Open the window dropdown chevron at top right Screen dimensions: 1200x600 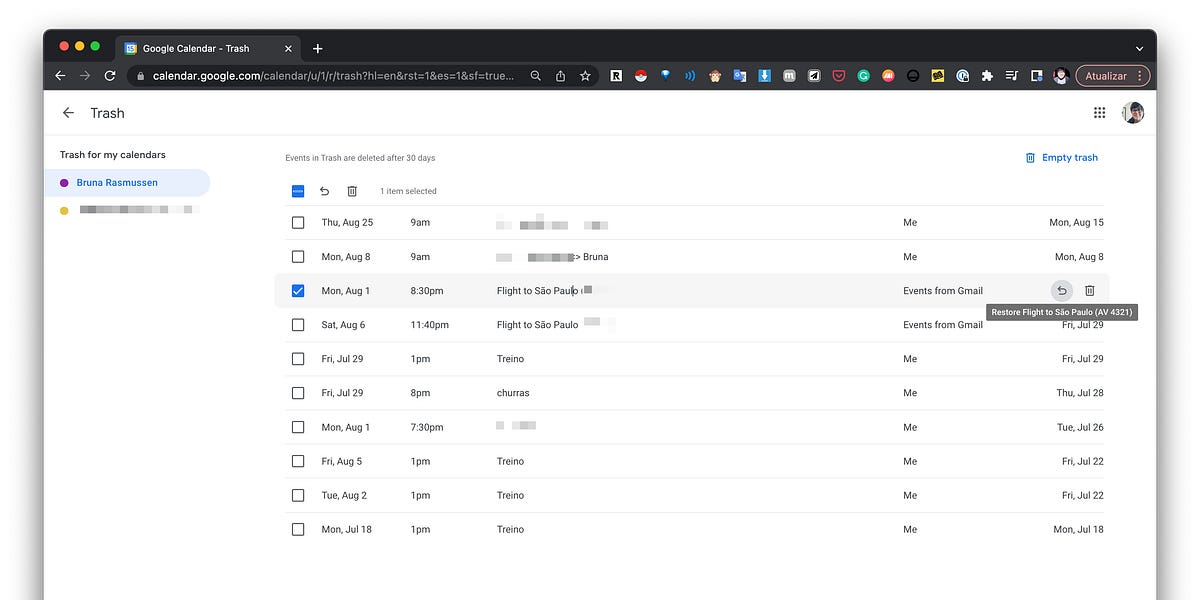(1139, 48)
